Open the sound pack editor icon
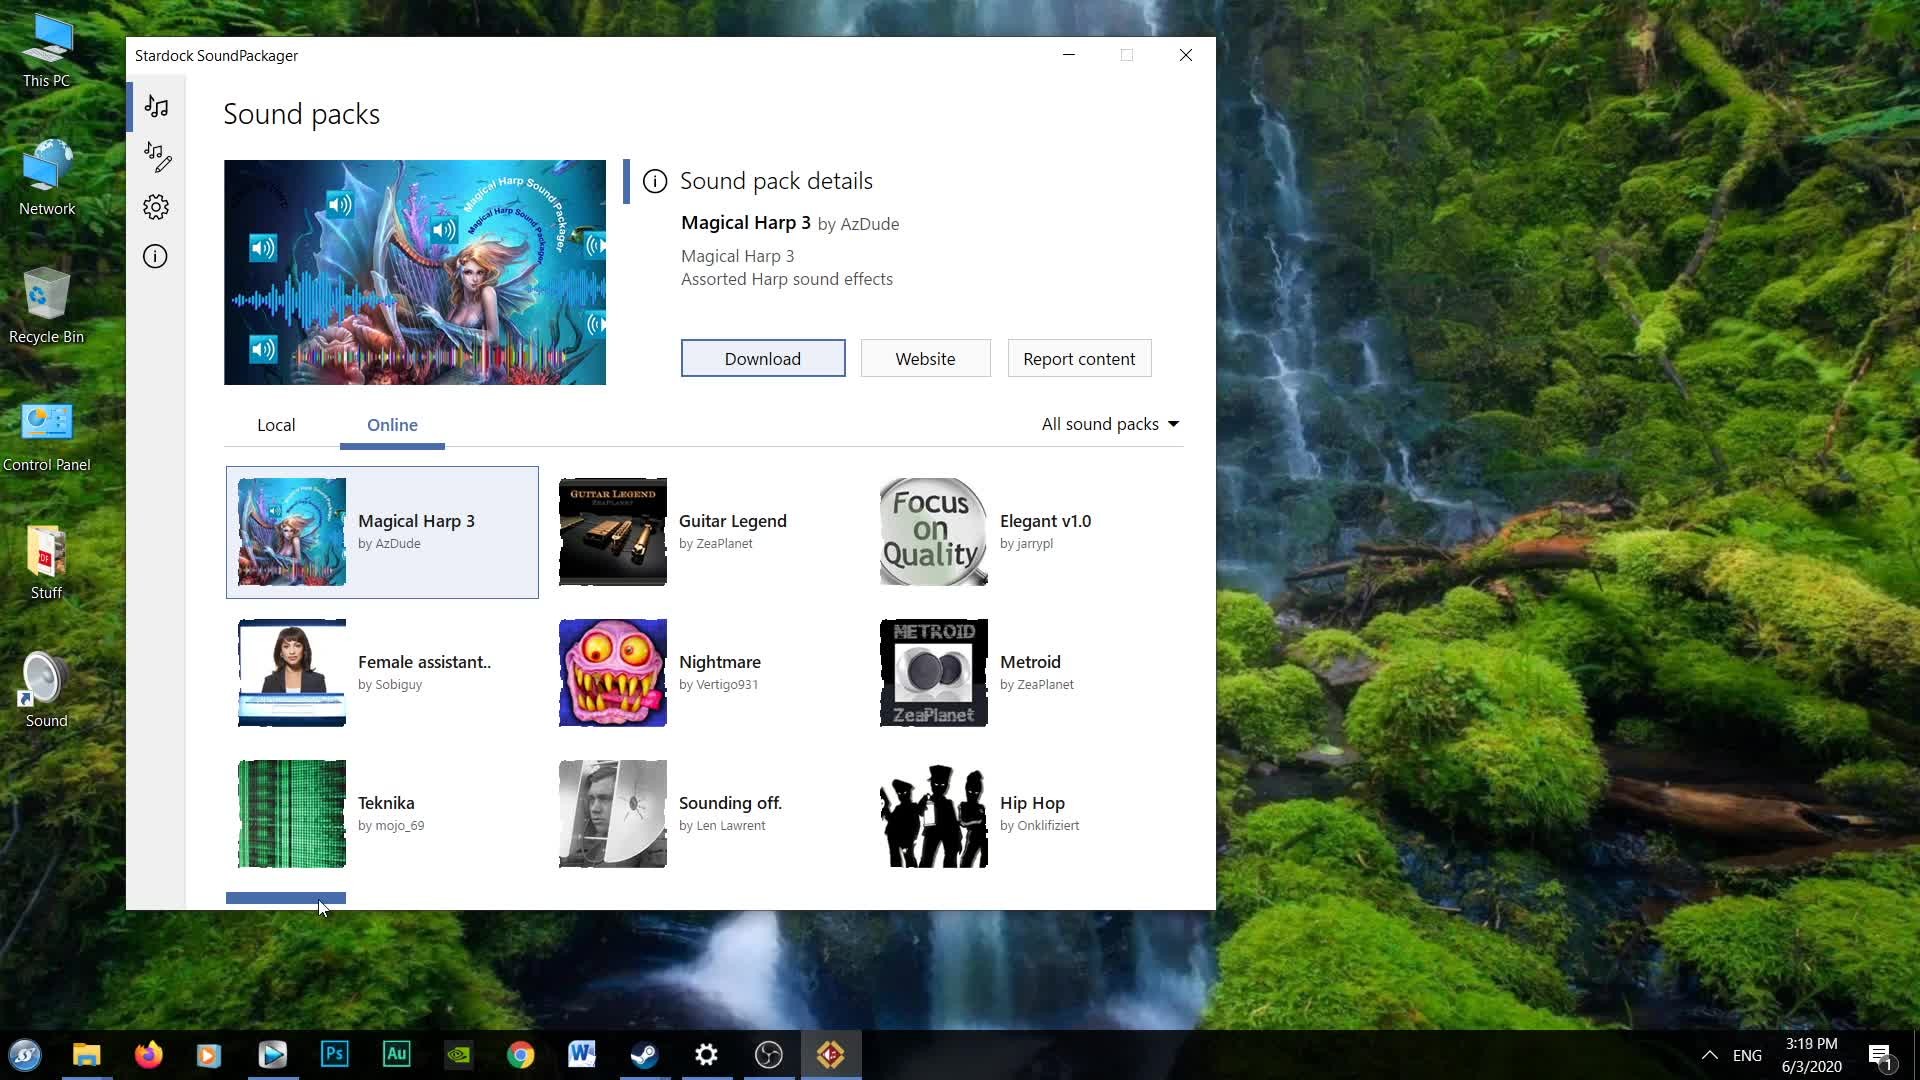The width and height of the screenshot is (1920, 1080). coord(156,156)
